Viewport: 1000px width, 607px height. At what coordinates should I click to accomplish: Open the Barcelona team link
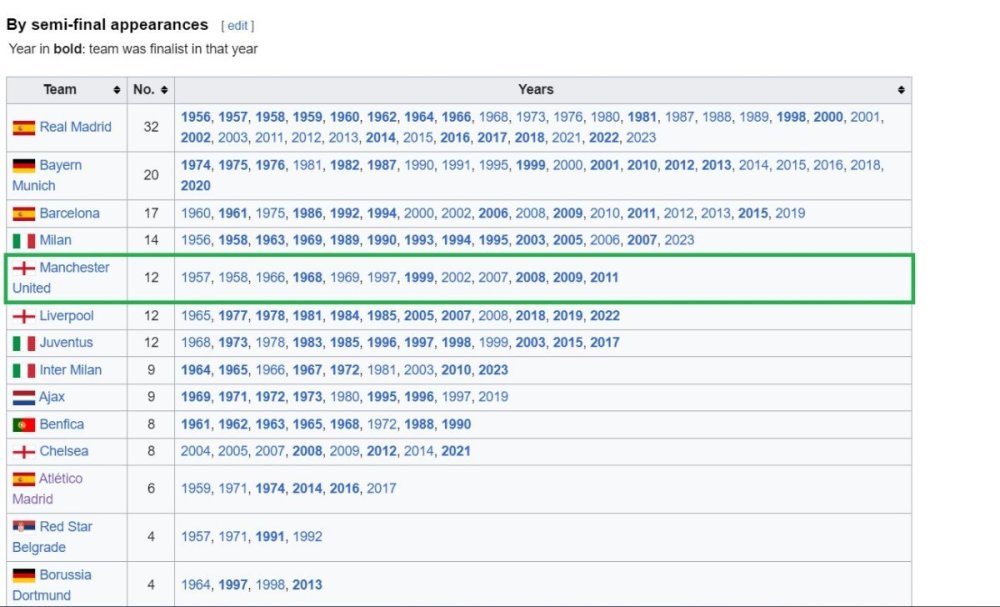(69, 213)
